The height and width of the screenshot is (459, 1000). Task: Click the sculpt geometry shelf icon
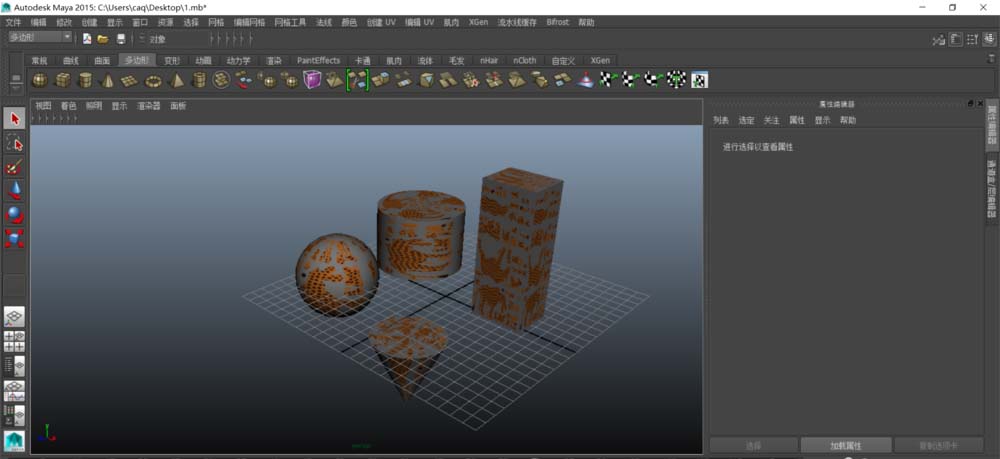(585, 80)
